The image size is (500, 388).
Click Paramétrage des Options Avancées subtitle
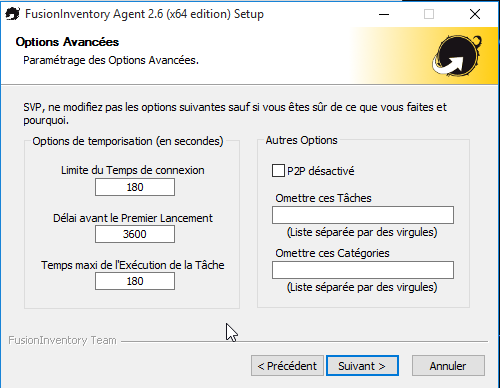pos(111,60)
